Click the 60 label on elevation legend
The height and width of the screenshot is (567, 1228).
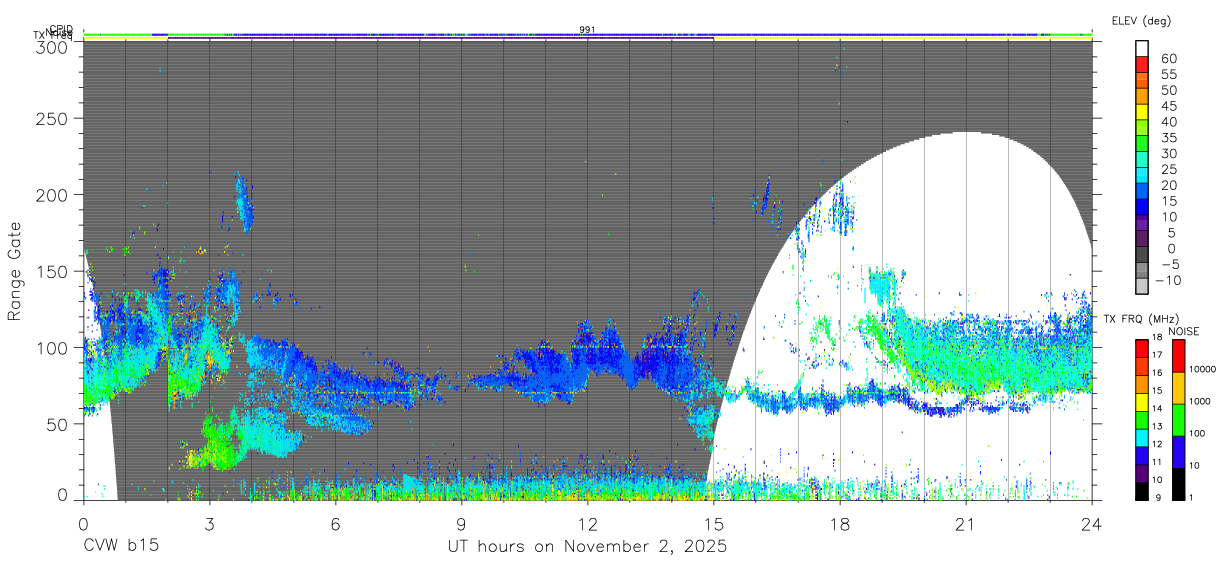pos(1168,59)
